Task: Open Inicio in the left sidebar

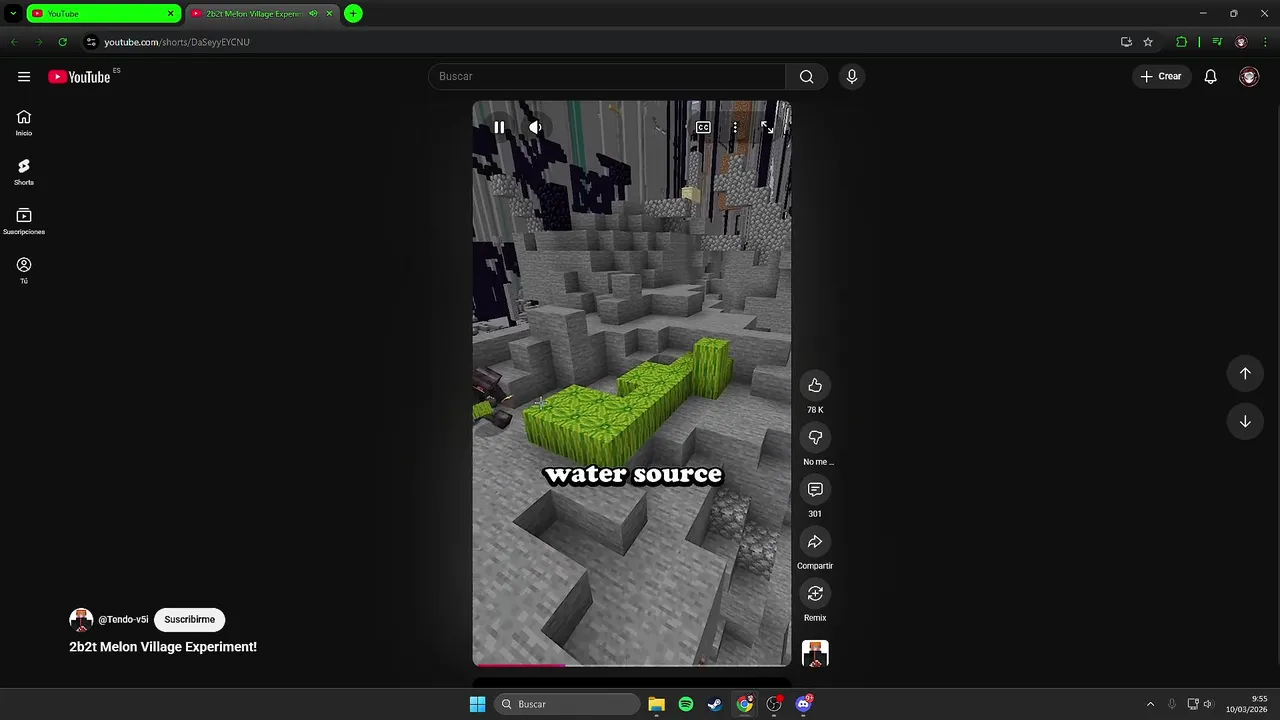Action: click(24, 123)
